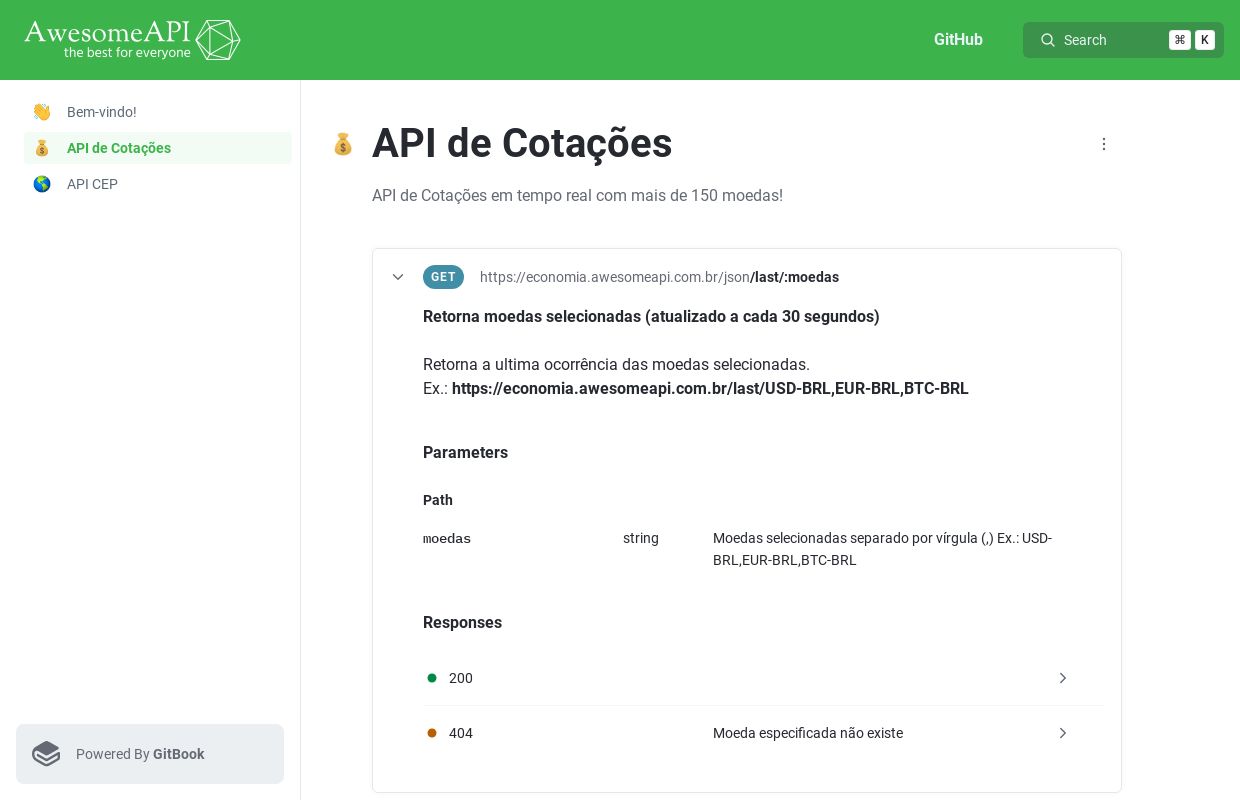Click the string type label
The height and width of the screenshot is (800, 1240).
click(641, 538)
